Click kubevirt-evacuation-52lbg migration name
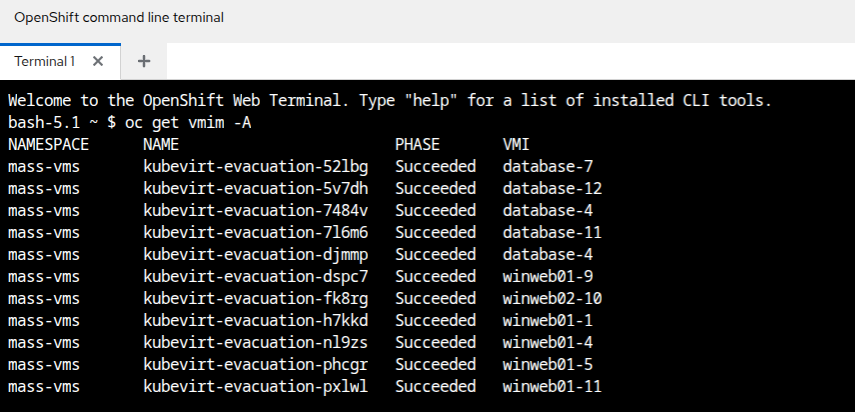855x412 pixels. 256,166
